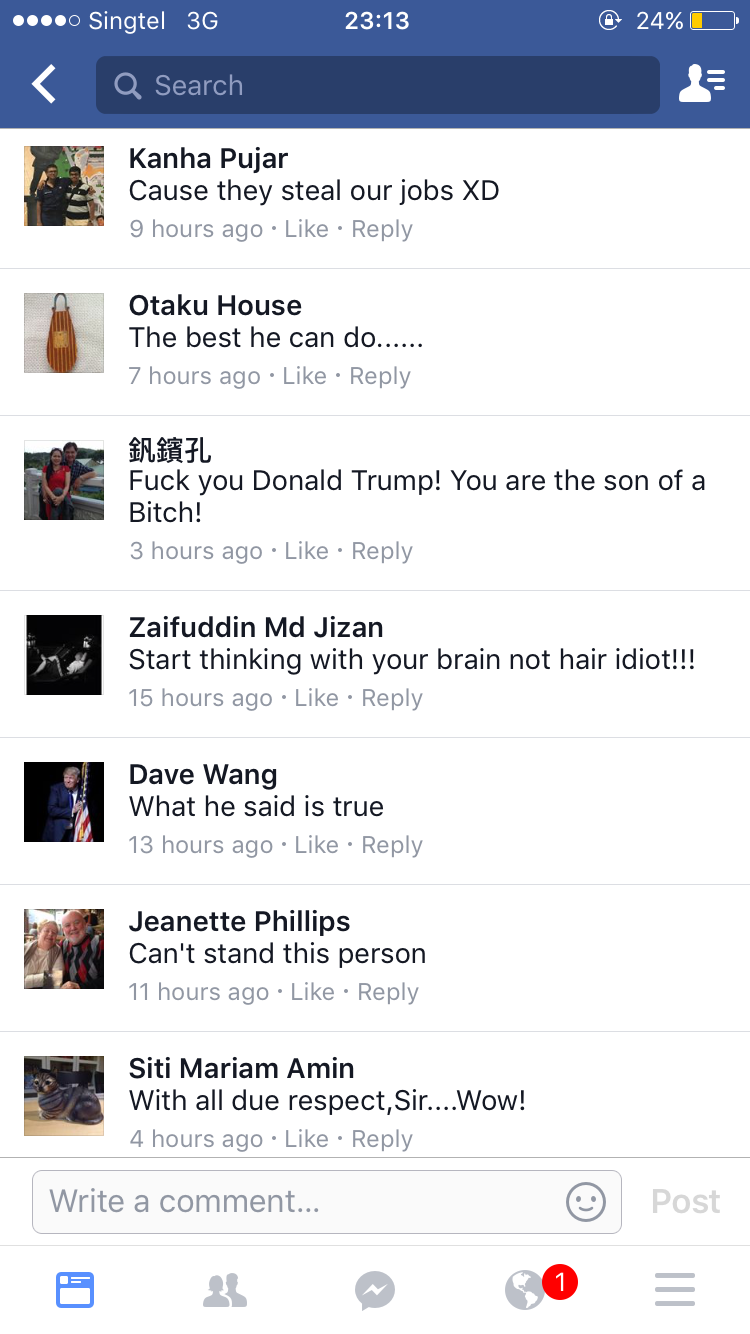Tap the Post button
750x1334 pixels.
coord(686,1201)
